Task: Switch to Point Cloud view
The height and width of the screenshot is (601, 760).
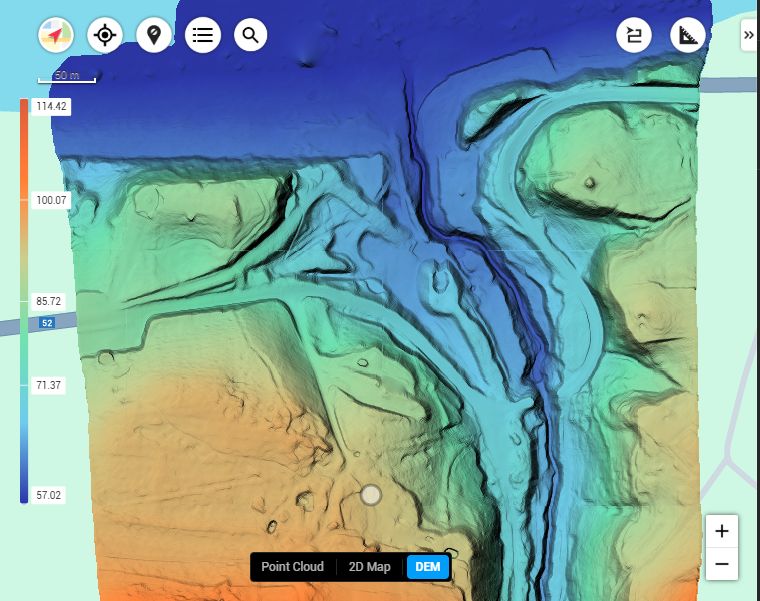Action: (292, 567)
